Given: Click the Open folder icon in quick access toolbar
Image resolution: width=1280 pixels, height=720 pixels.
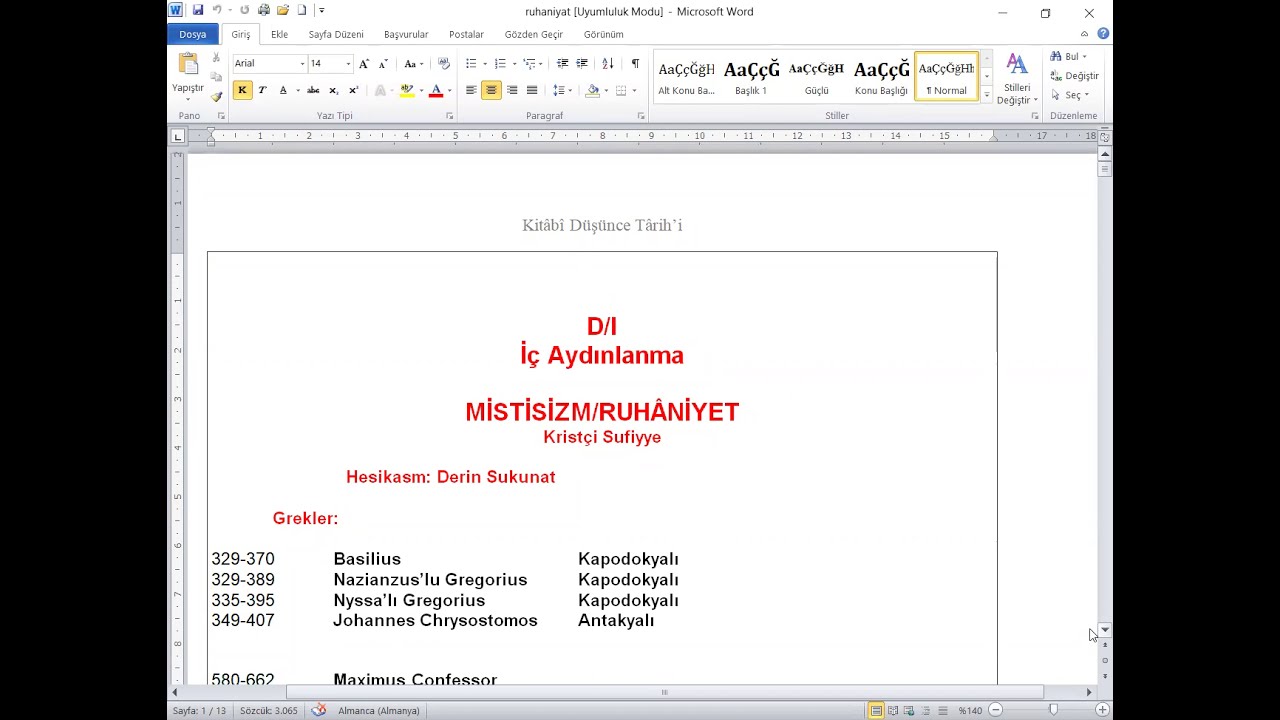Looking at the screenshot, I should coord(283,10).
